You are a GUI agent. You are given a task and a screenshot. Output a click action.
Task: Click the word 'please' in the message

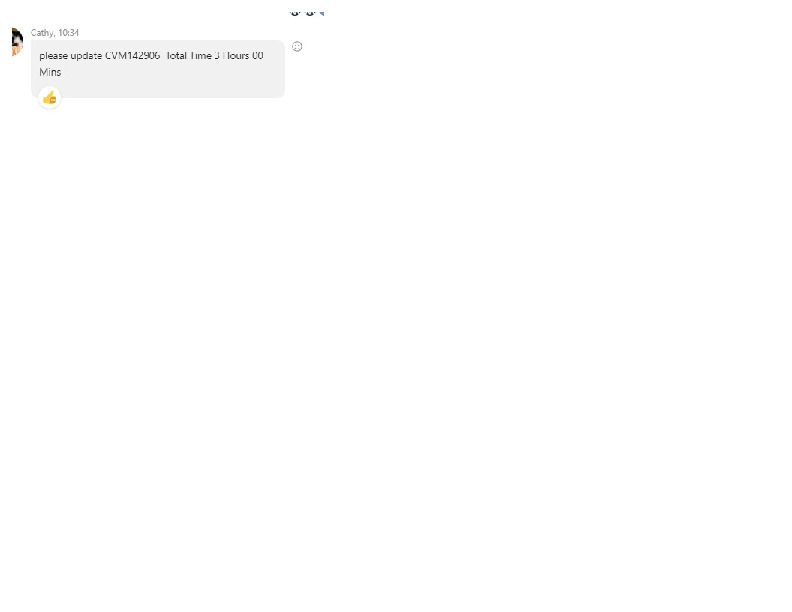tap(54, 56)
